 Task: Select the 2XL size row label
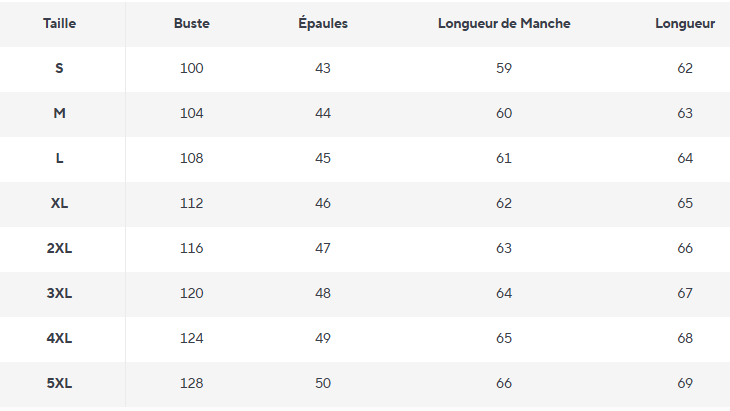pyautogui.click(x=59, y=249)
